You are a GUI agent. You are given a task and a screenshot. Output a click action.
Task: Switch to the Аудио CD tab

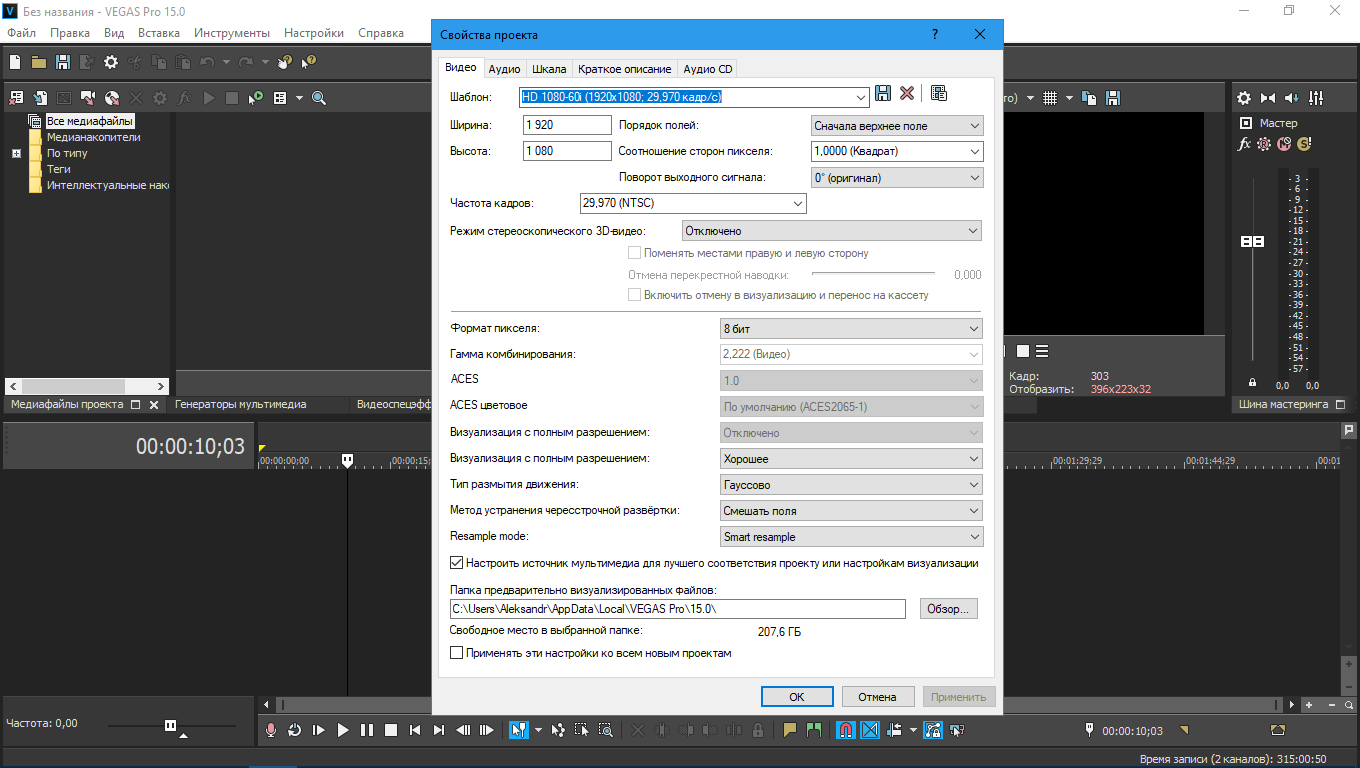pyautogui.click(x=708, y=69)
